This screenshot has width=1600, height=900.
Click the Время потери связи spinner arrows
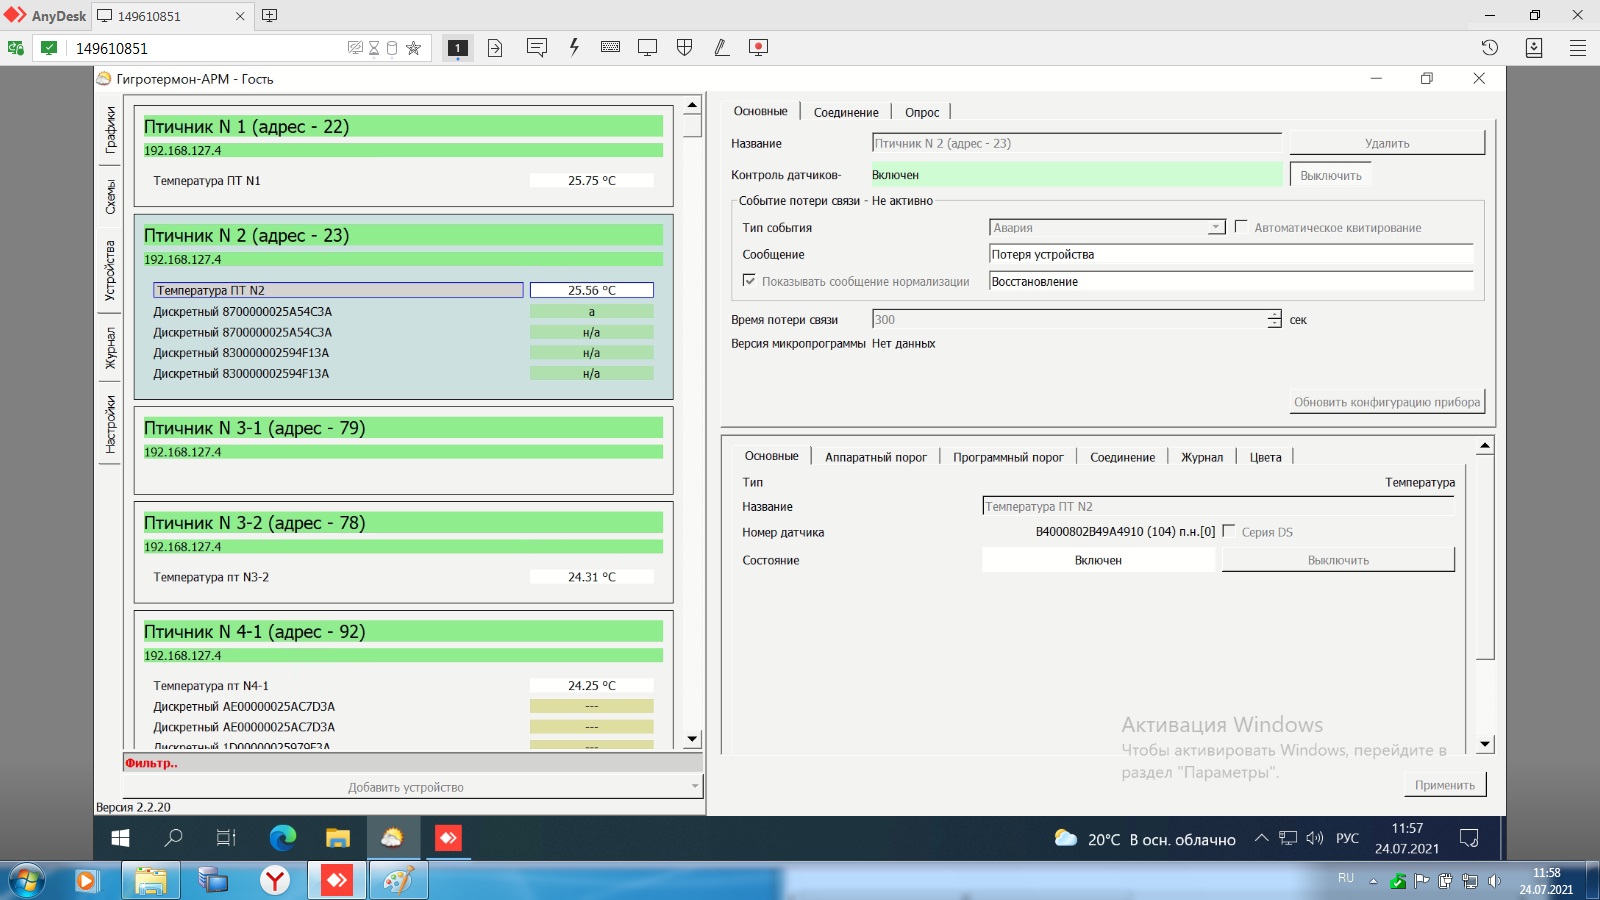click(1274, 319)
